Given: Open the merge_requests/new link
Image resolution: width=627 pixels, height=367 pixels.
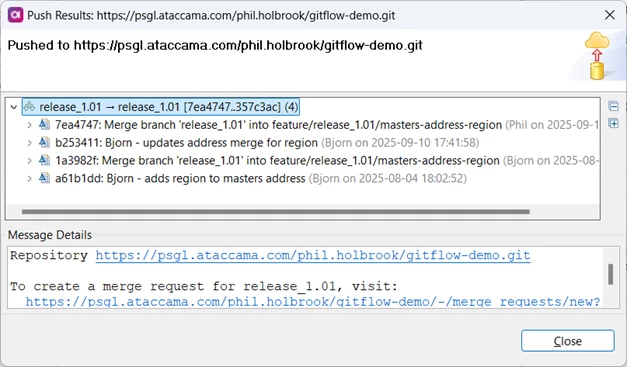Looking at the screenshot, I should [313, 301].
